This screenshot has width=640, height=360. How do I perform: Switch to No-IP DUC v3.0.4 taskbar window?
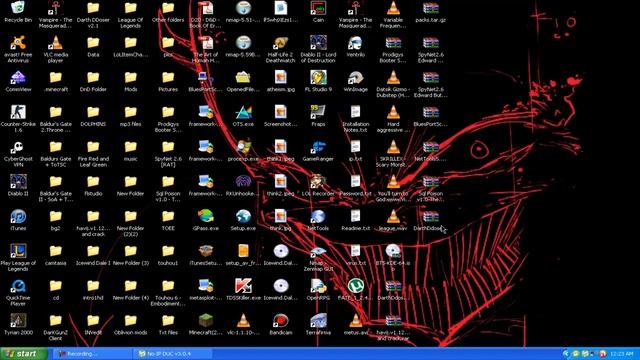pyautogui.click(x=173, y=354)
